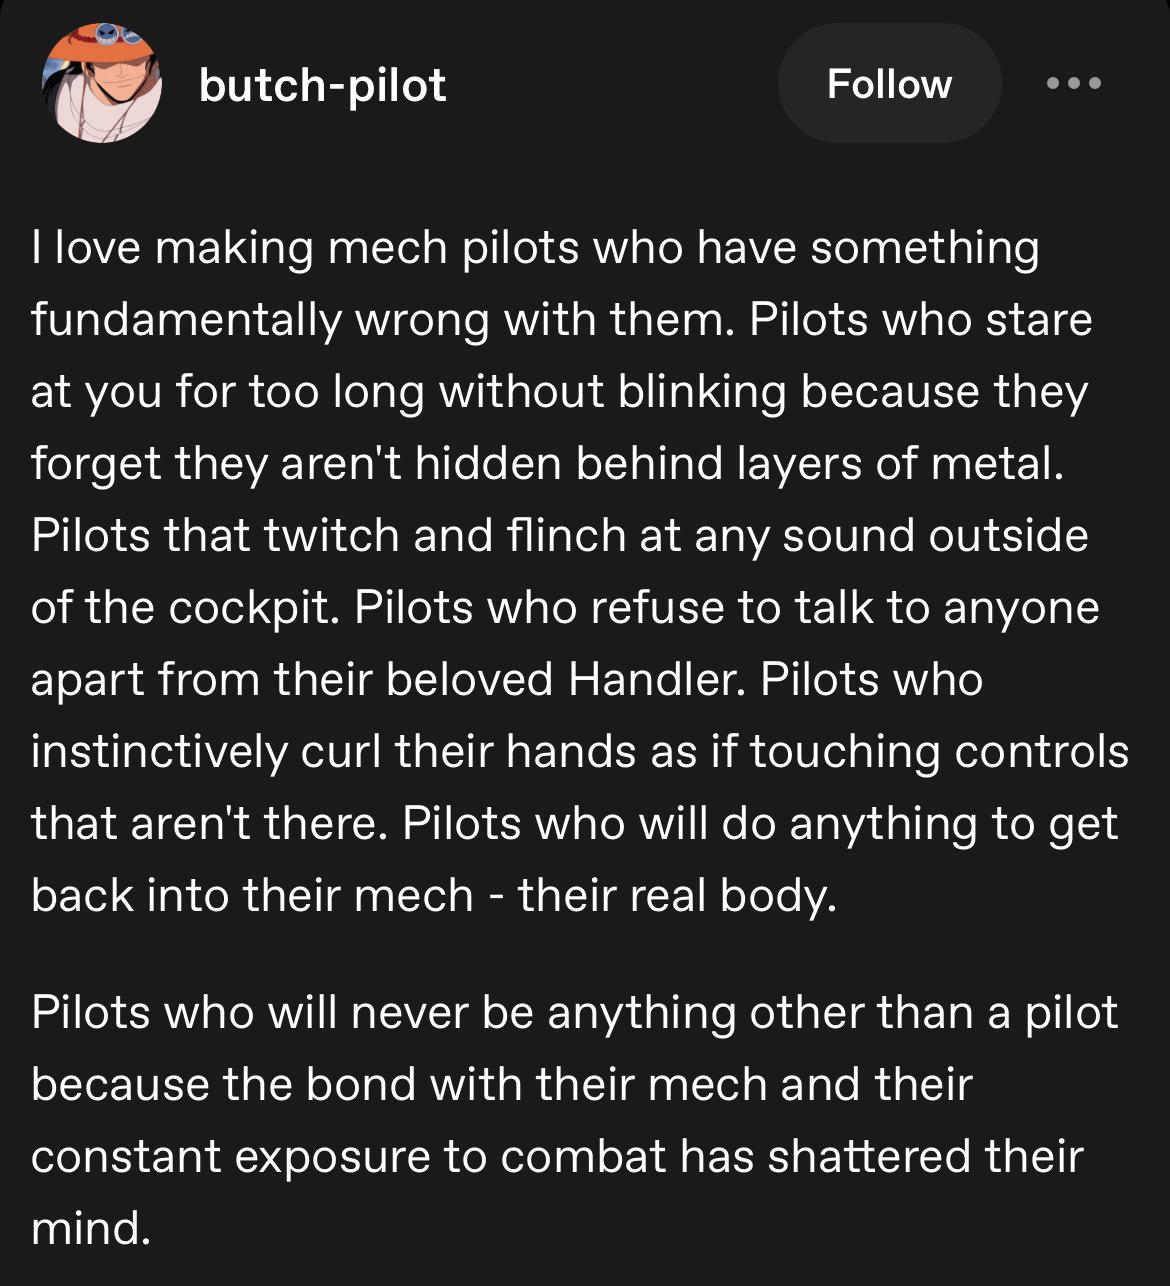The width and height of the screenshot is (1170, 1286).
Task: Click the final word "mind." in the post
Action: click(x=91, y=1228)
